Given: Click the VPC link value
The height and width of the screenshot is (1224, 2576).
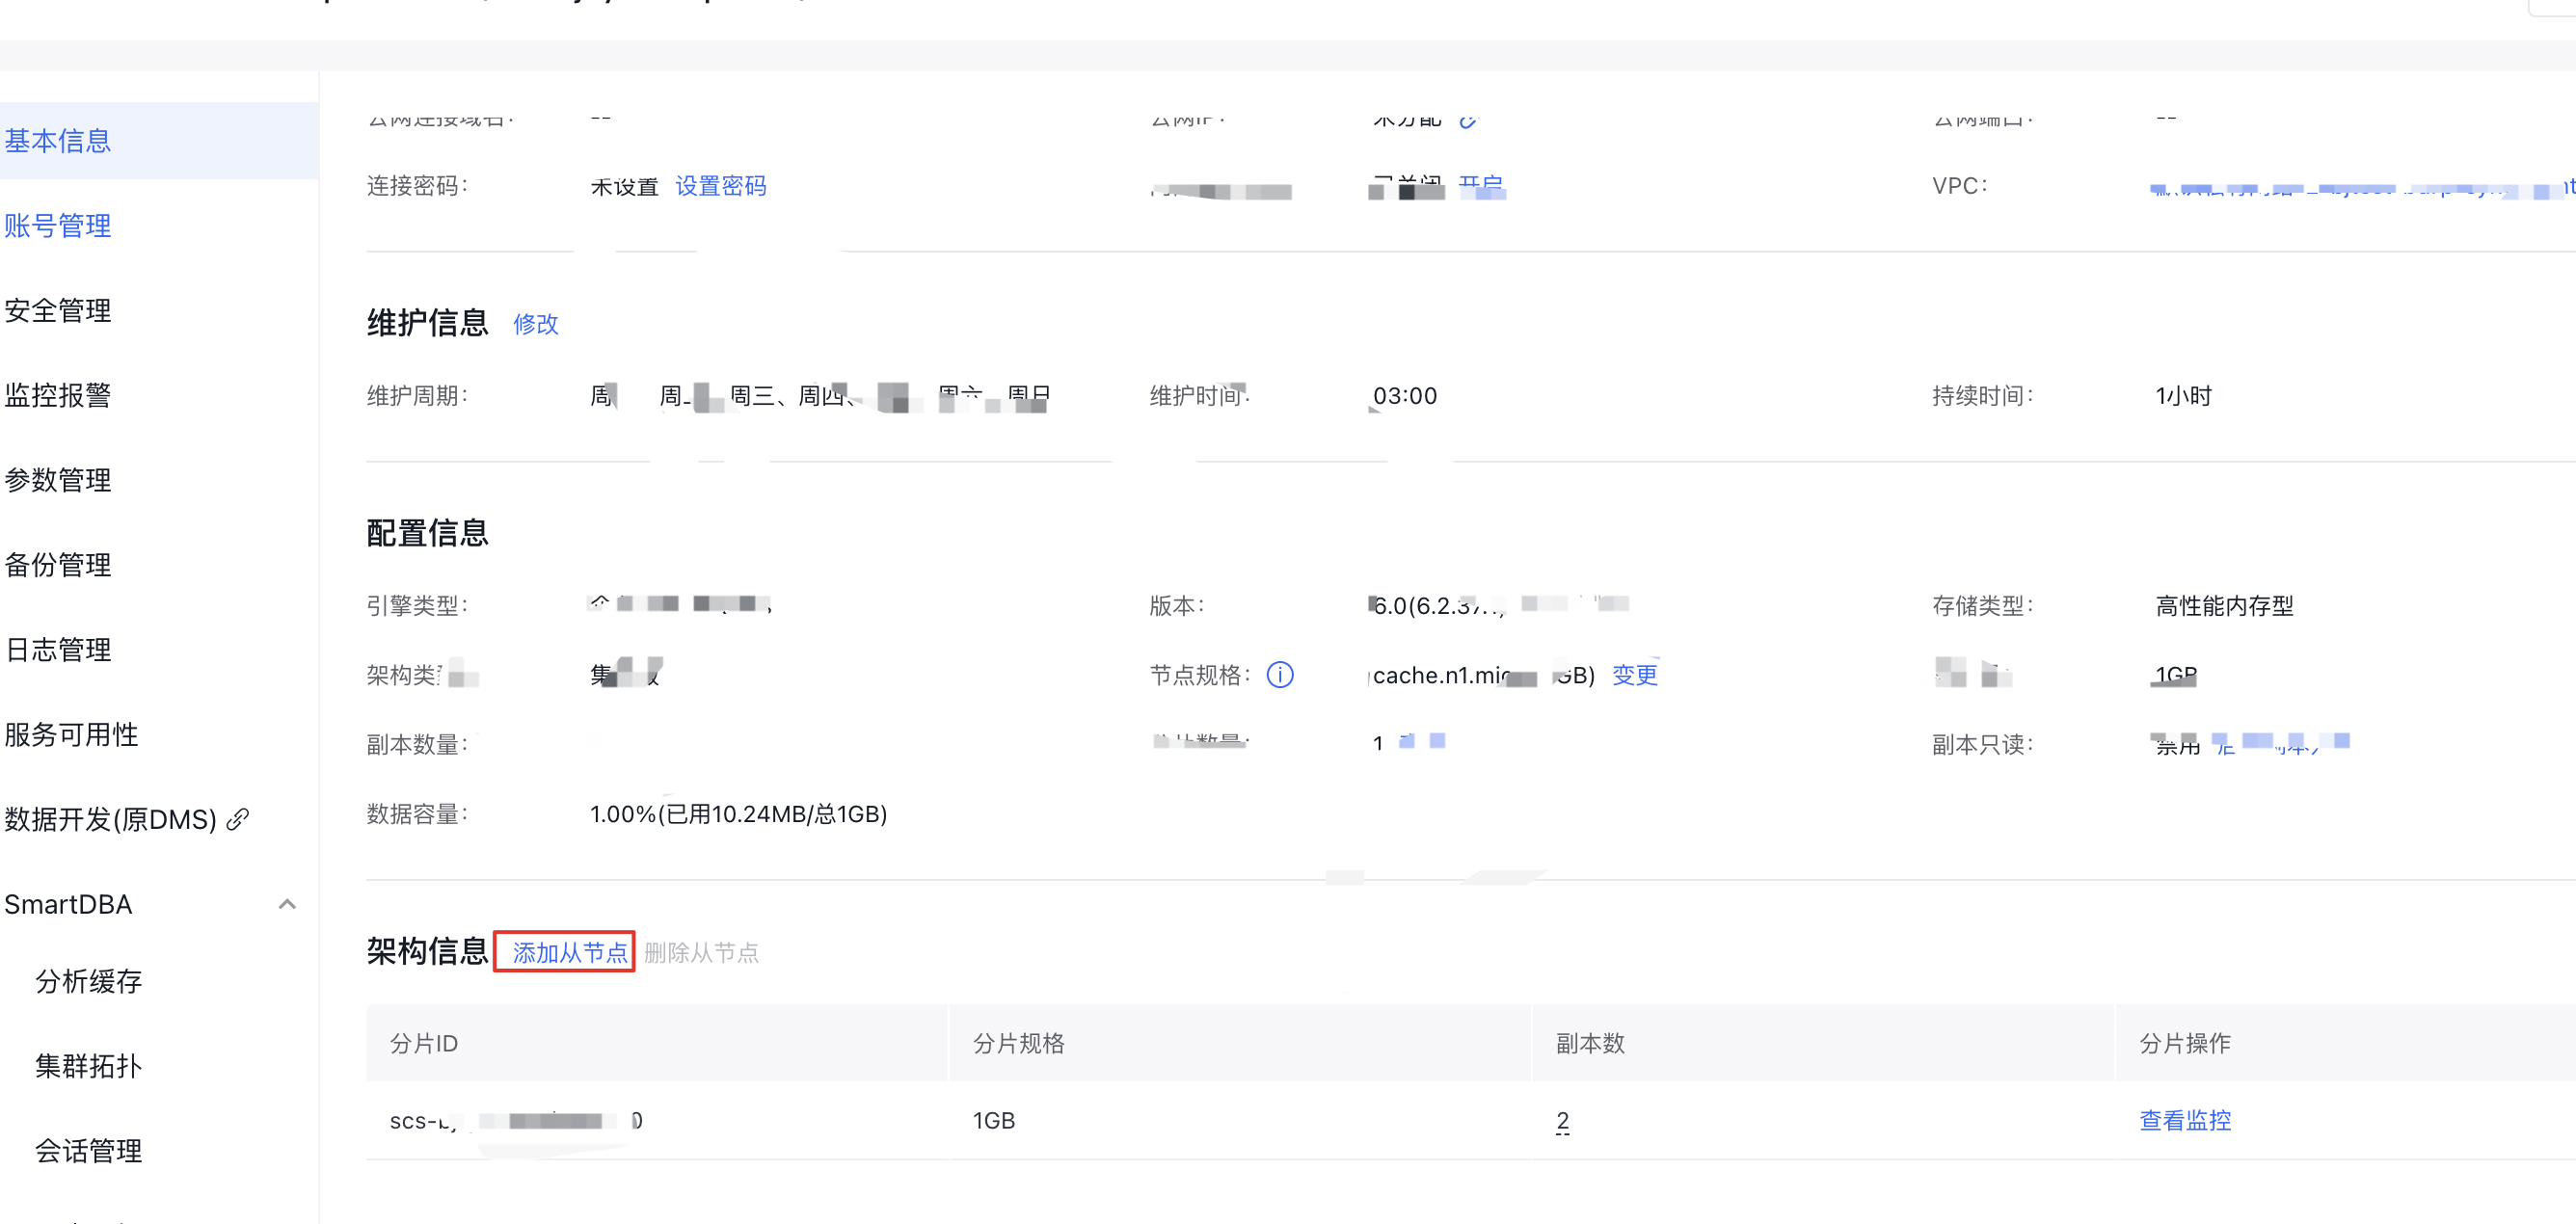Looking at the screenshot, I should tap(2363, 187).
